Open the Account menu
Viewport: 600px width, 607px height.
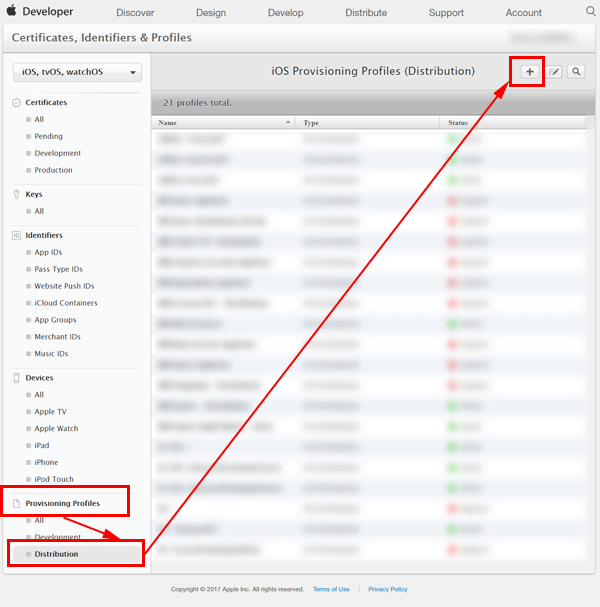tap(524, 13)
